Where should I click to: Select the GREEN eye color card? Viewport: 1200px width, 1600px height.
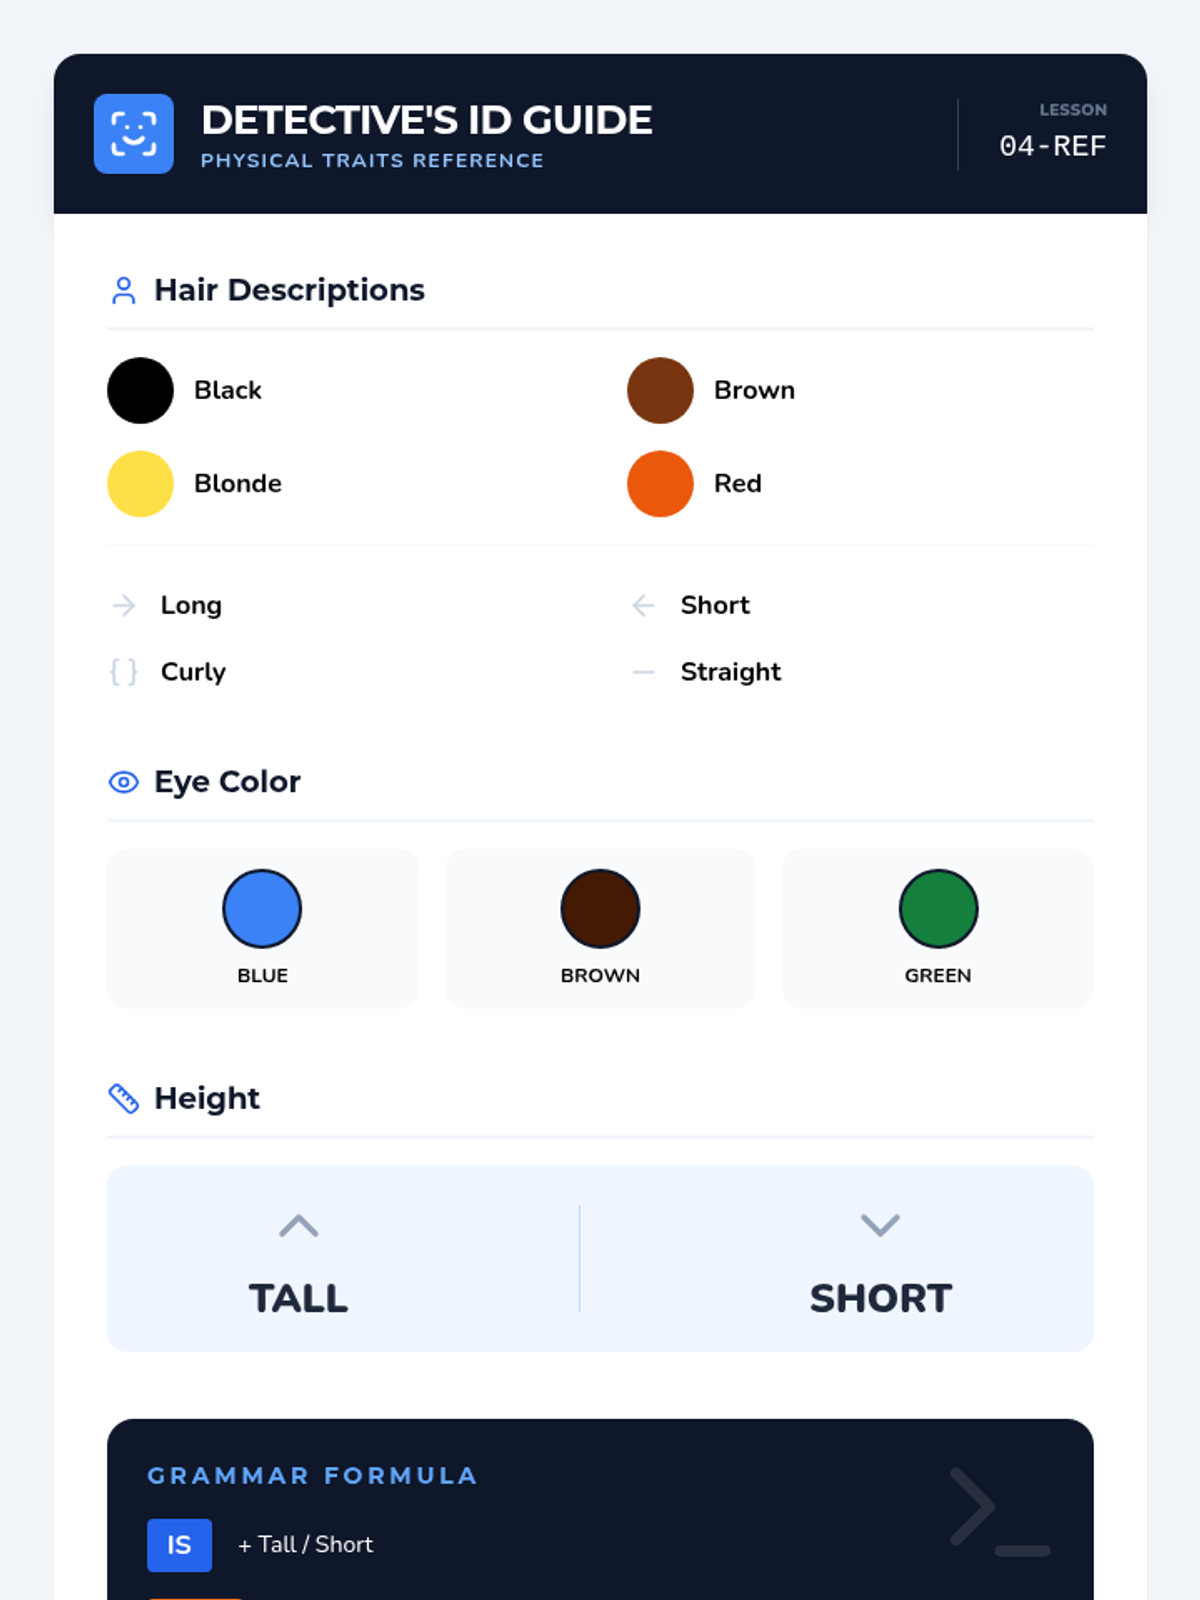coord(938,929)
